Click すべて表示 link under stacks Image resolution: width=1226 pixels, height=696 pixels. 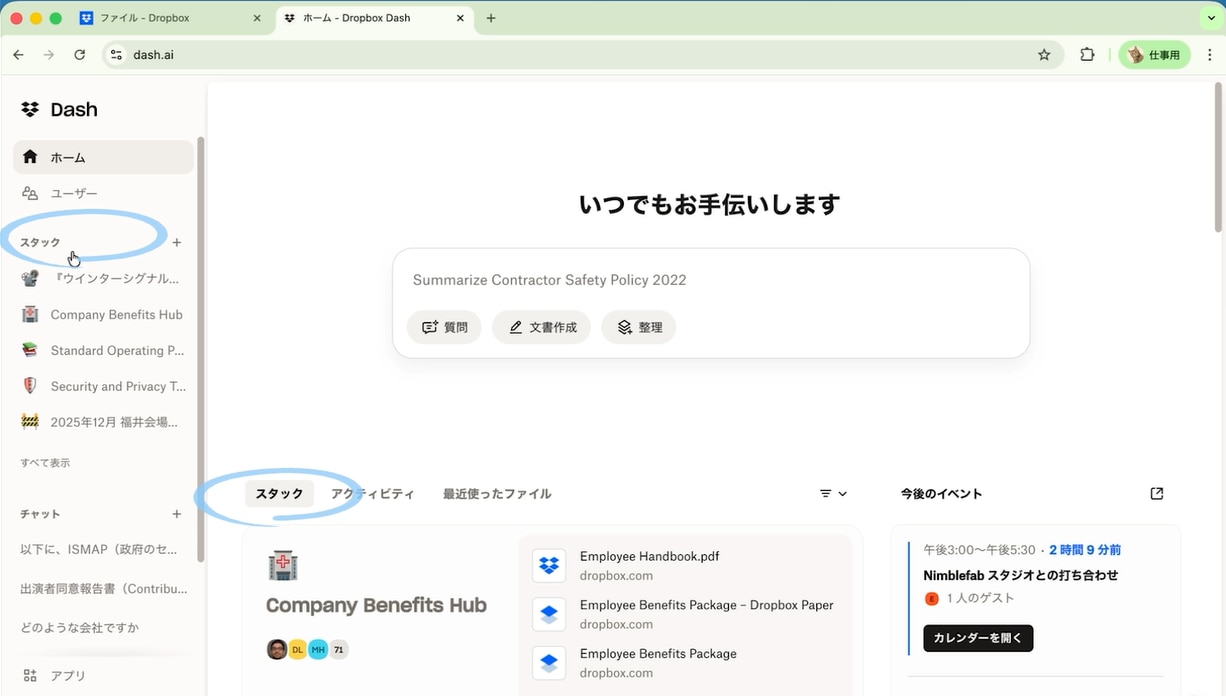point(45,463)
